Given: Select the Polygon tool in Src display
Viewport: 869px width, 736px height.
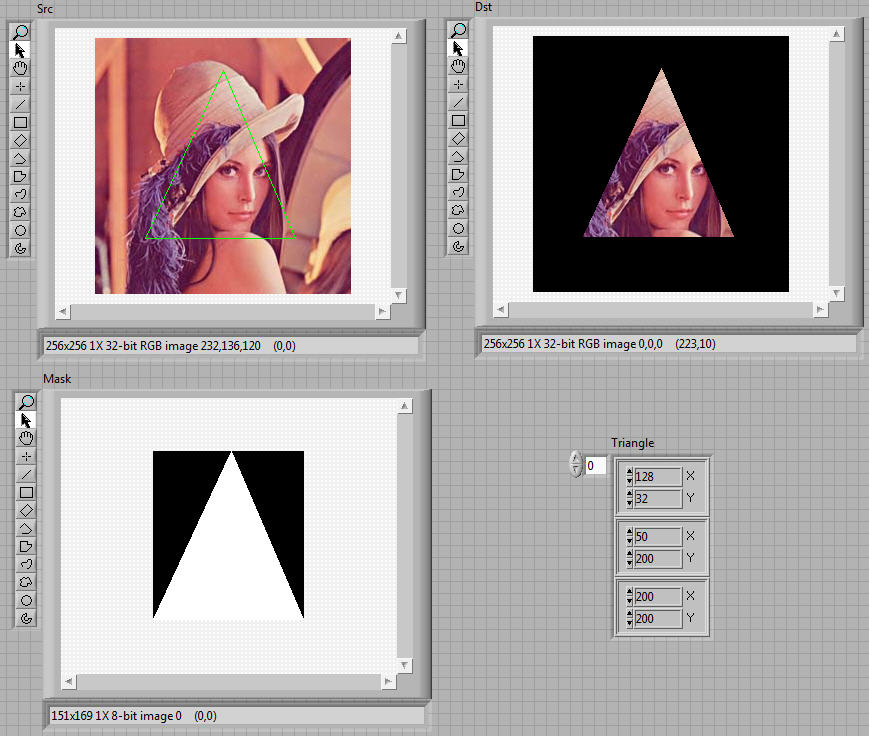Looking at the screenshot, I should [x=21, y=176].
